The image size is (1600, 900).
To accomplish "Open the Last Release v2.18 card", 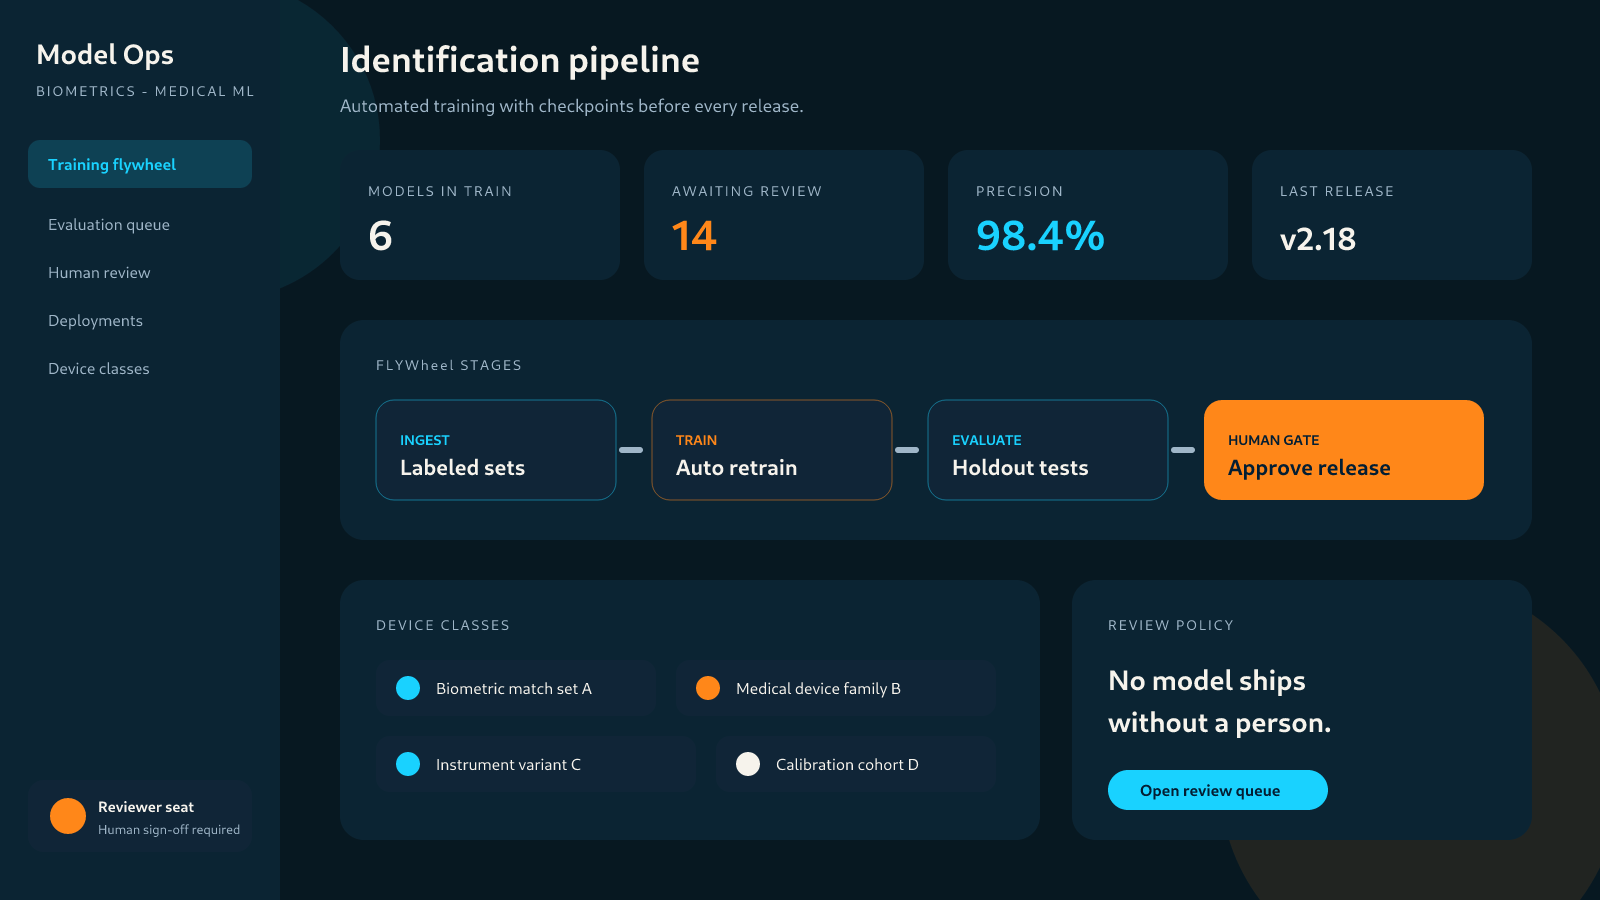I will point(1392,215).
